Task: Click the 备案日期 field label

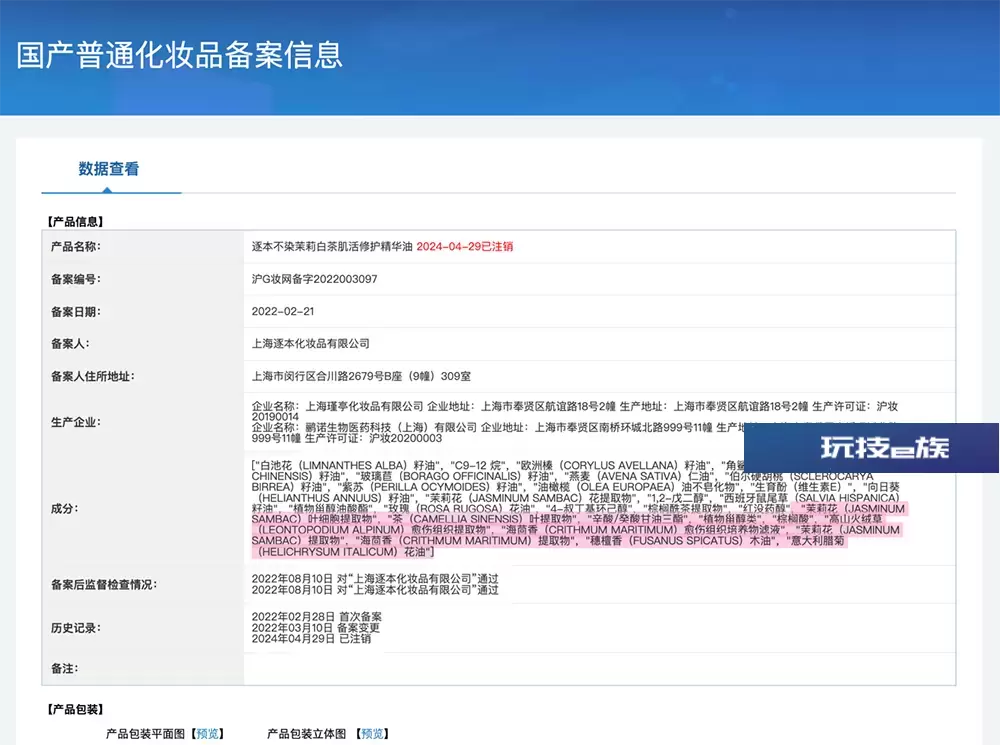Action: [75, 311]
